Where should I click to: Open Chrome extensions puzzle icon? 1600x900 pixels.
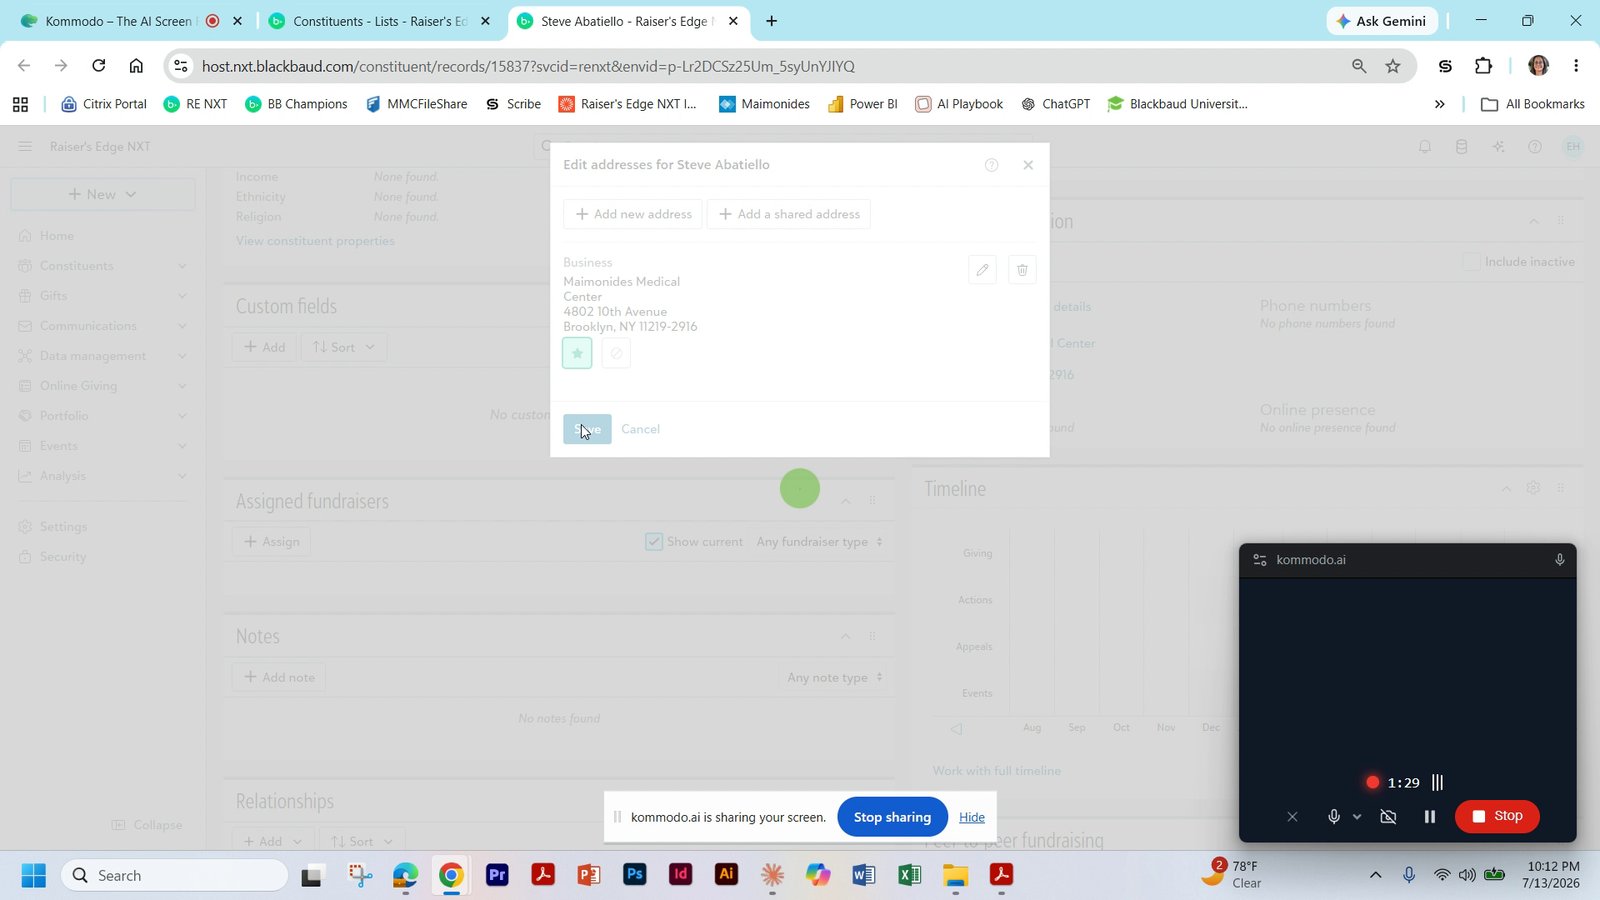click(x=1483, y=66)
